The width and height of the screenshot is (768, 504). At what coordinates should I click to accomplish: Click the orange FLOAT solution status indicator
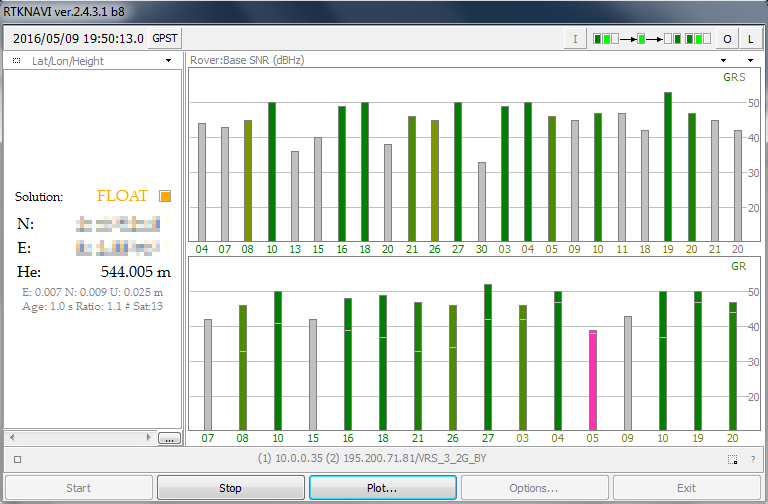tap(166, 196)
